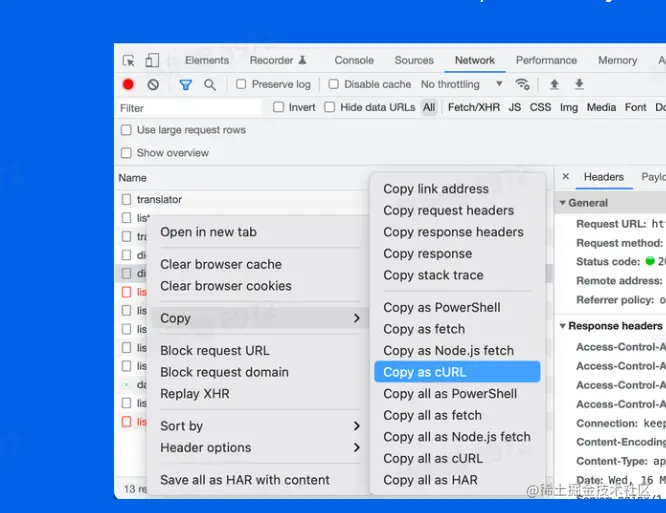Choose Block request URL
The width and height of the screenshot is (666, 513).
(x=260, y=350)
